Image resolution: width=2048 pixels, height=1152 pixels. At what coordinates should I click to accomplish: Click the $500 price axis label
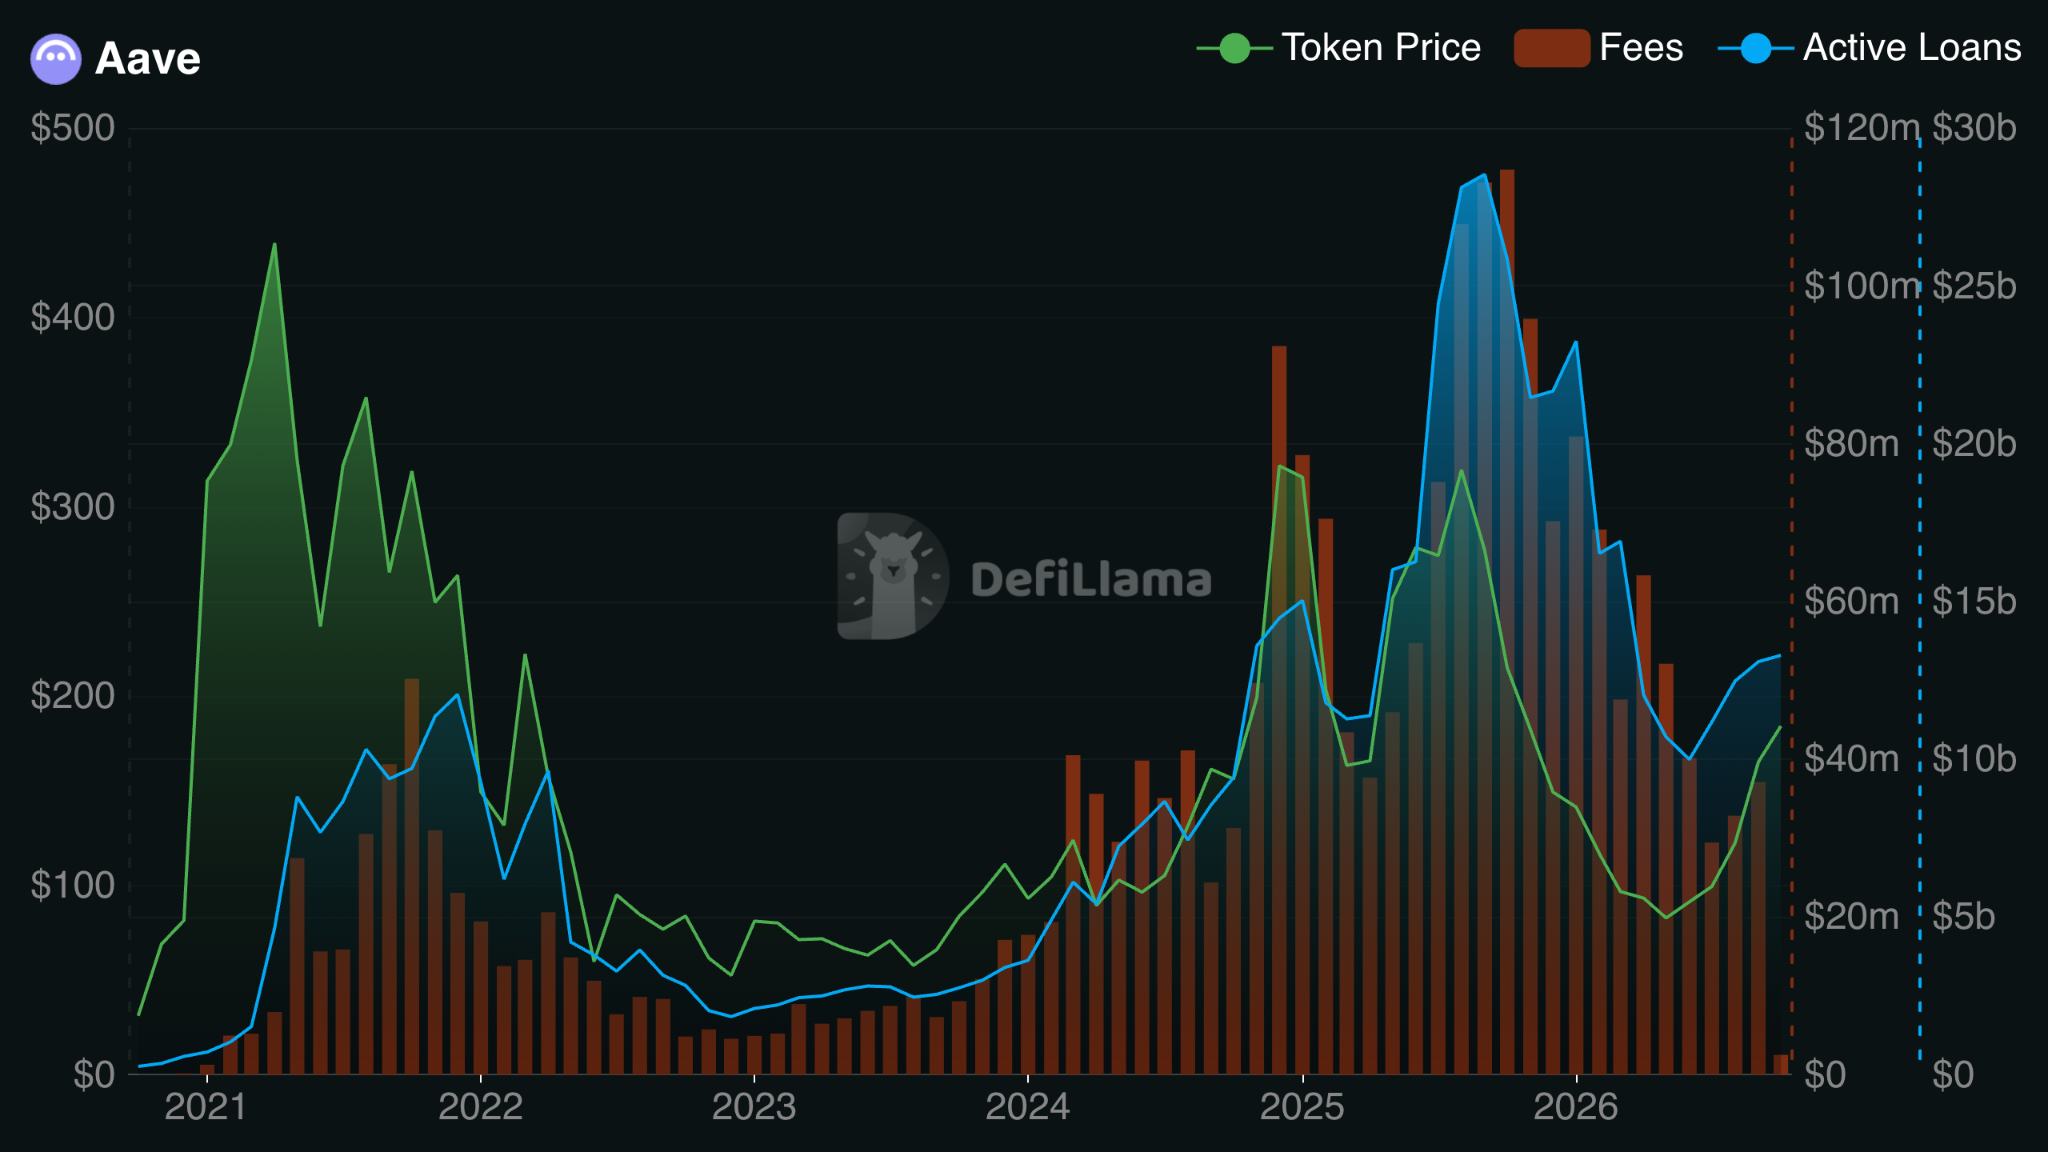tap(73, 128)
